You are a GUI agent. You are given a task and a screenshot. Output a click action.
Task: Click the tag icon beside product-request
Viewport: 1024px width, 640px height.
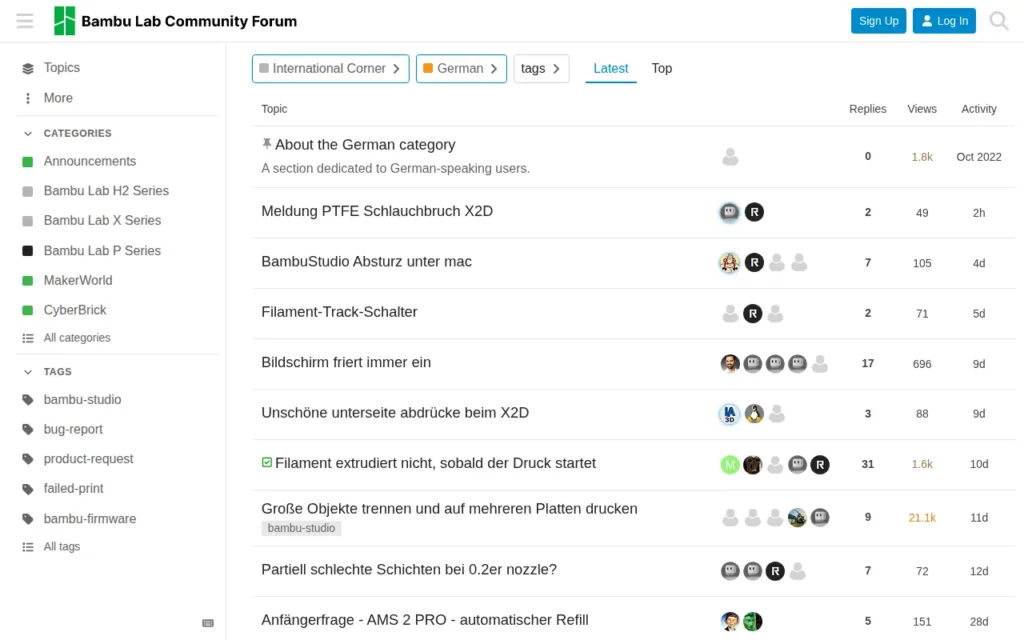click(x=27, y=459)
